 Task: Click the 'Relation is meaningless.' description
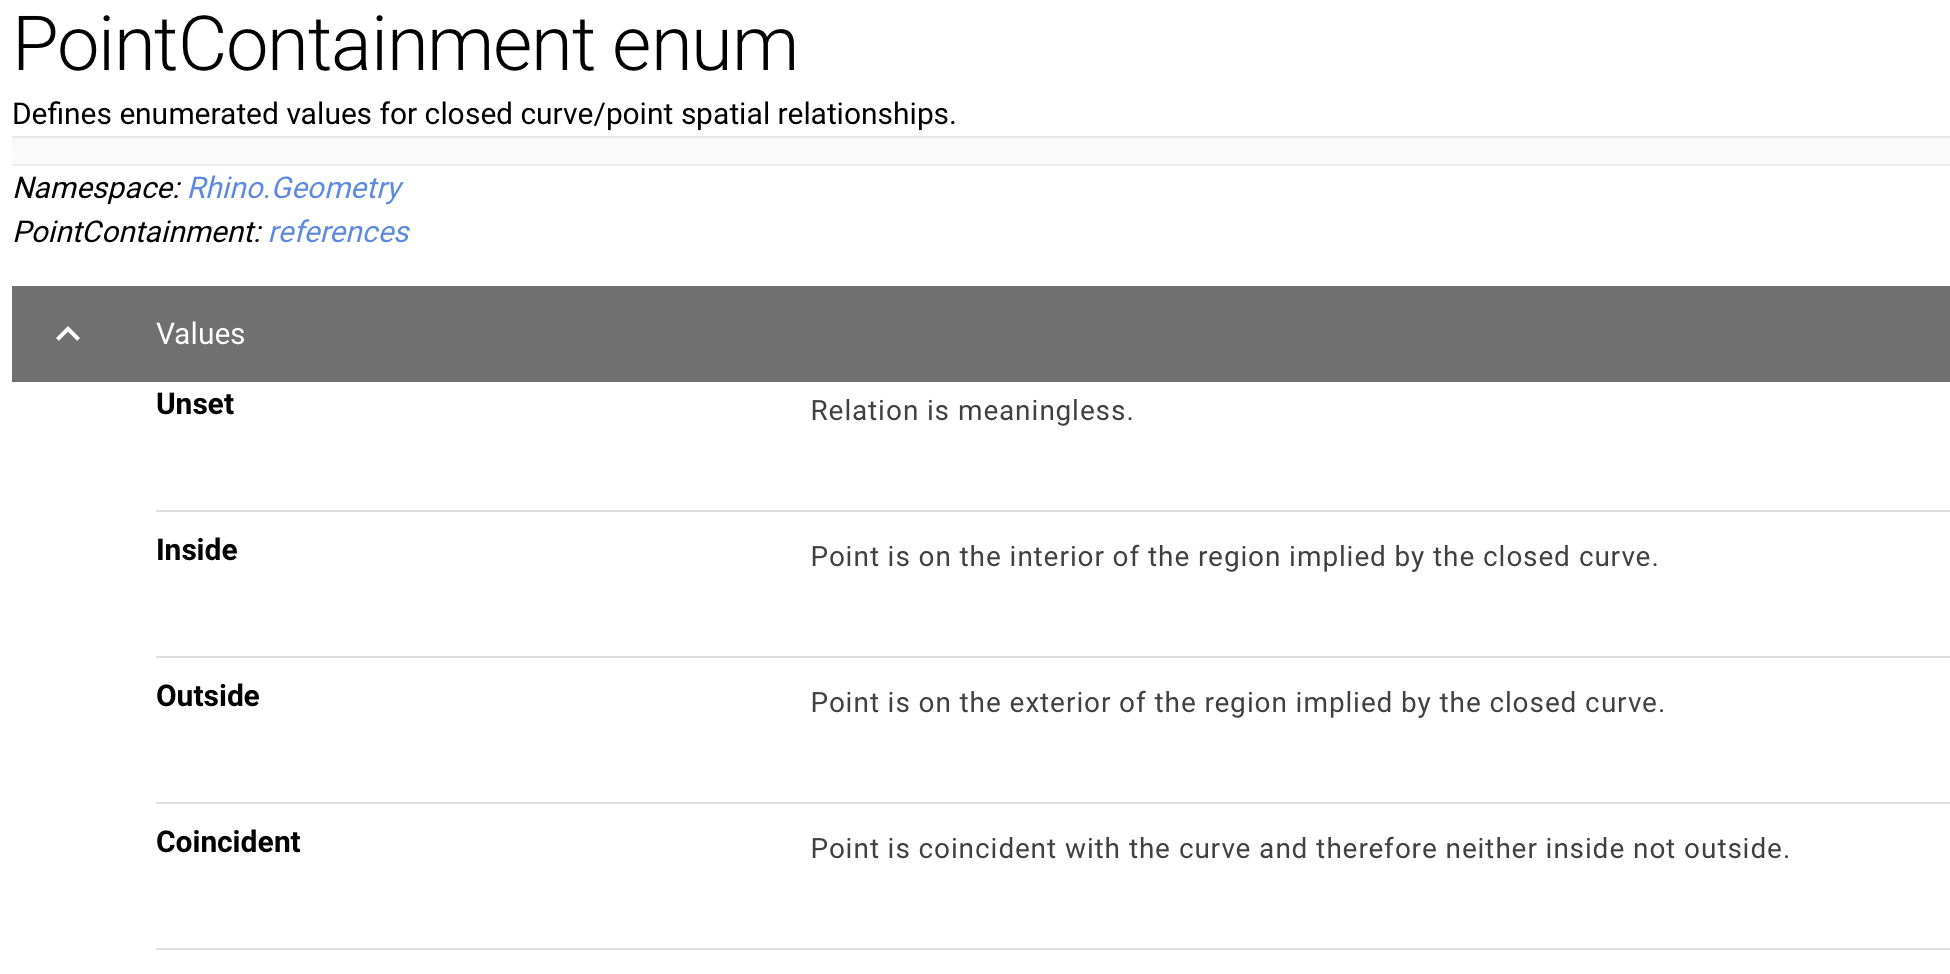click(972, 411)
